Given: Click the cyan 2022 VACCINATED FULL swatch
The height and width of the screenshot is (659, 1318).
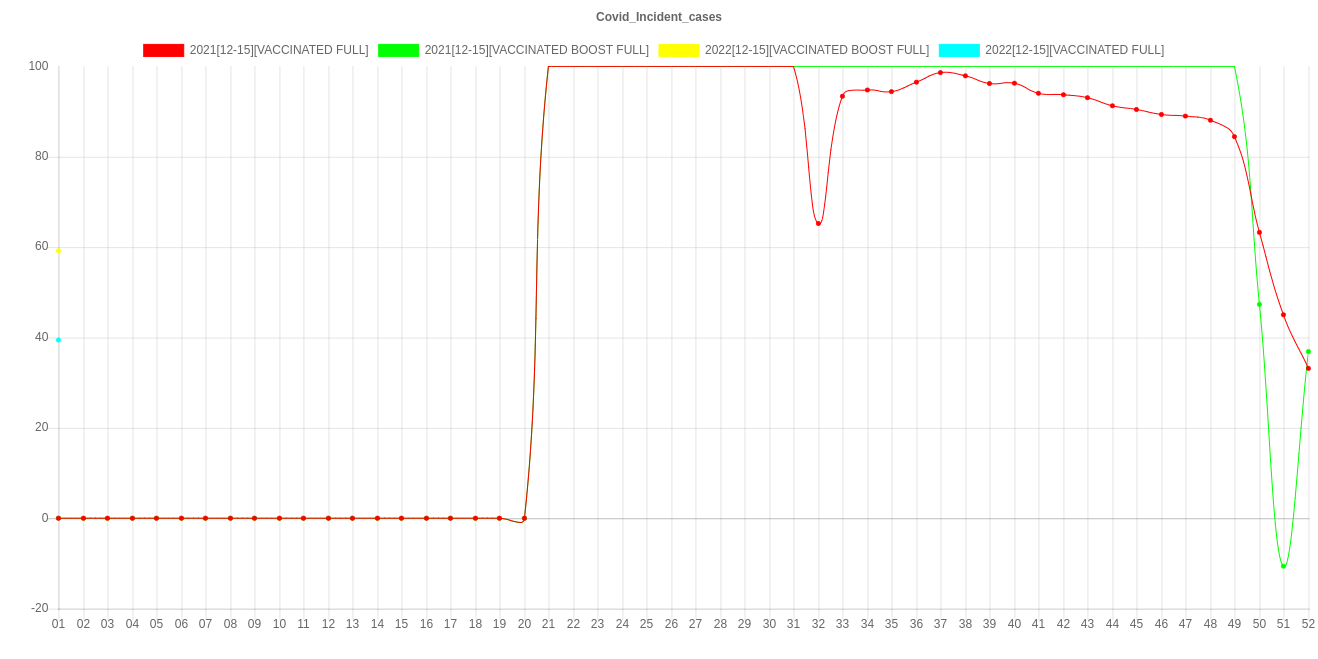Looking at the screenshot, I should 958,50.
